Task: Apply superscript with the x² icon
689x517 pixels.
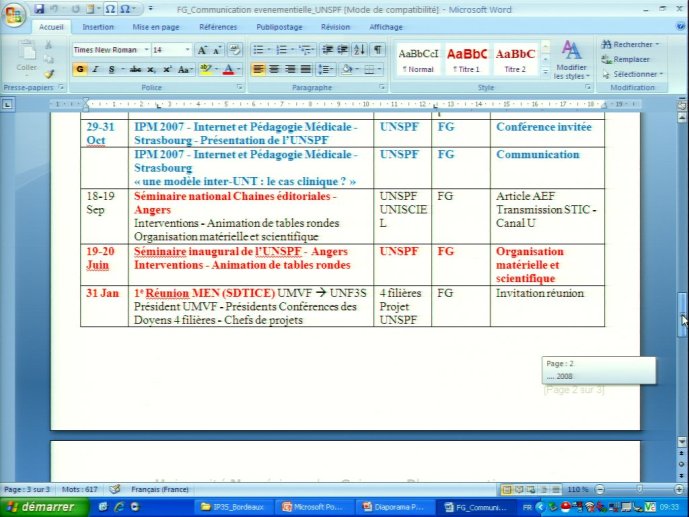Action: [167, 69]
